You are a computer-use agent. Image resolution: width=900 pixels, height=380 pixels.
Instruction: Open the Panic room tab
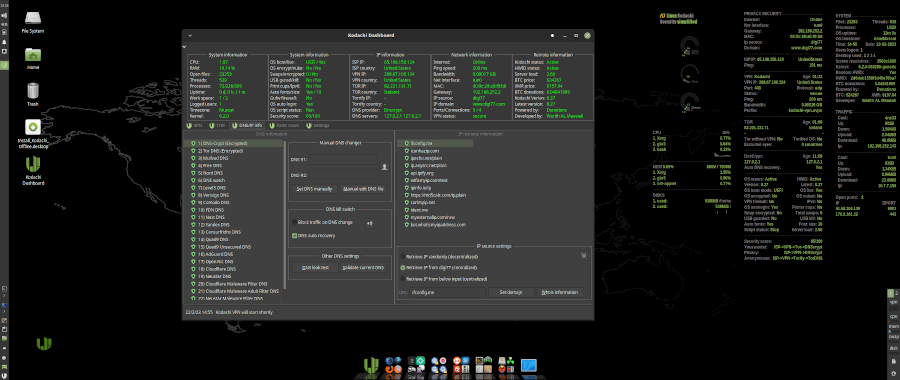[284, 125]
